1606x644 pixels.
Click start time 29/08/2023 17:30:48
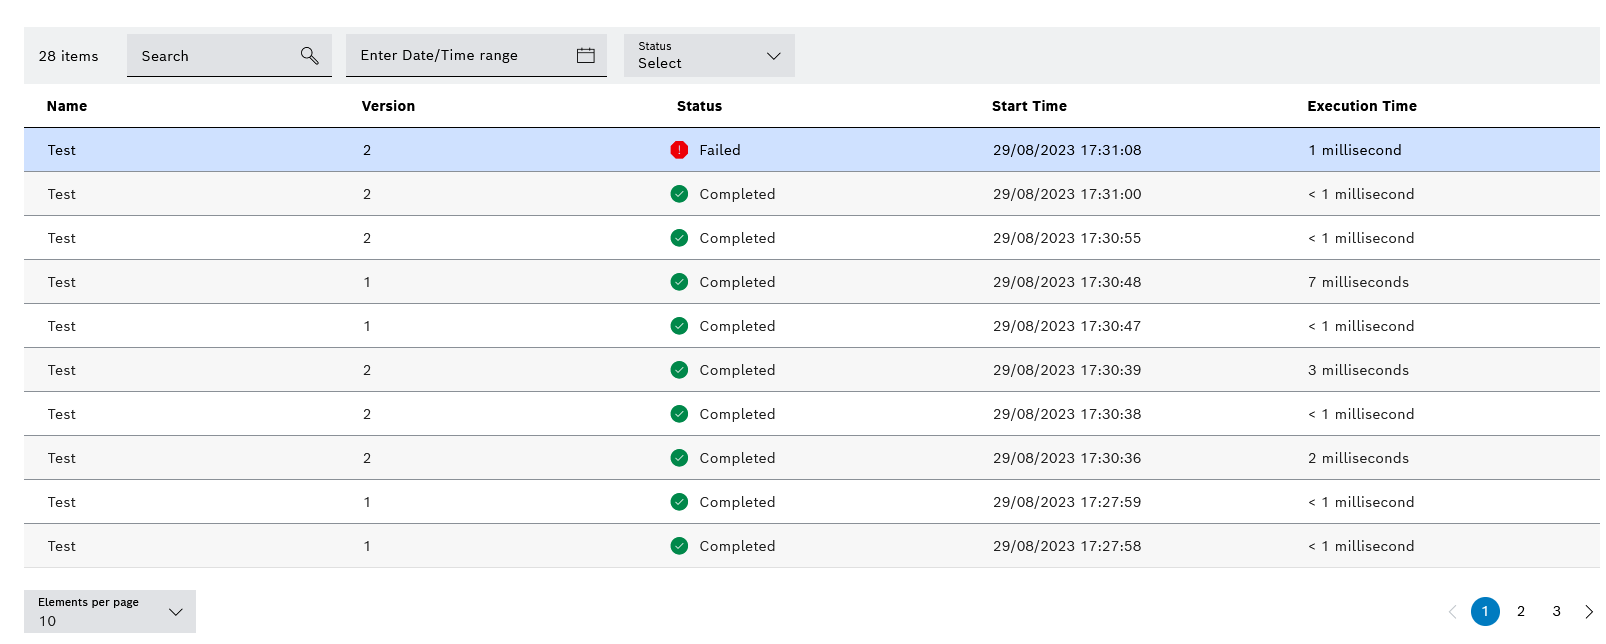pyautogui.click(x=1067, y=282)
